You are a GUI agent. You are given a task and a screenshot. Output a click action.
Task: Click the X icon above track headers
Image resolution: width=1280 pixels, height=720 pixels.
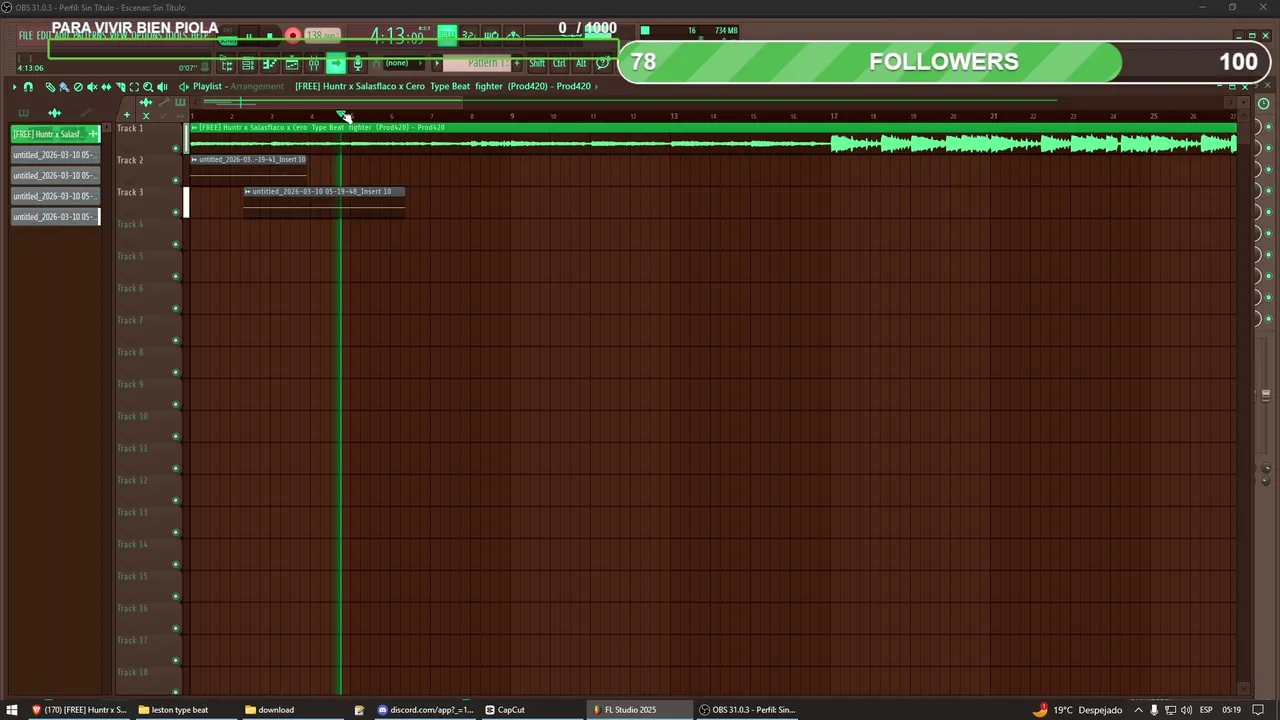pyautogui.click(x=146, y=115)
